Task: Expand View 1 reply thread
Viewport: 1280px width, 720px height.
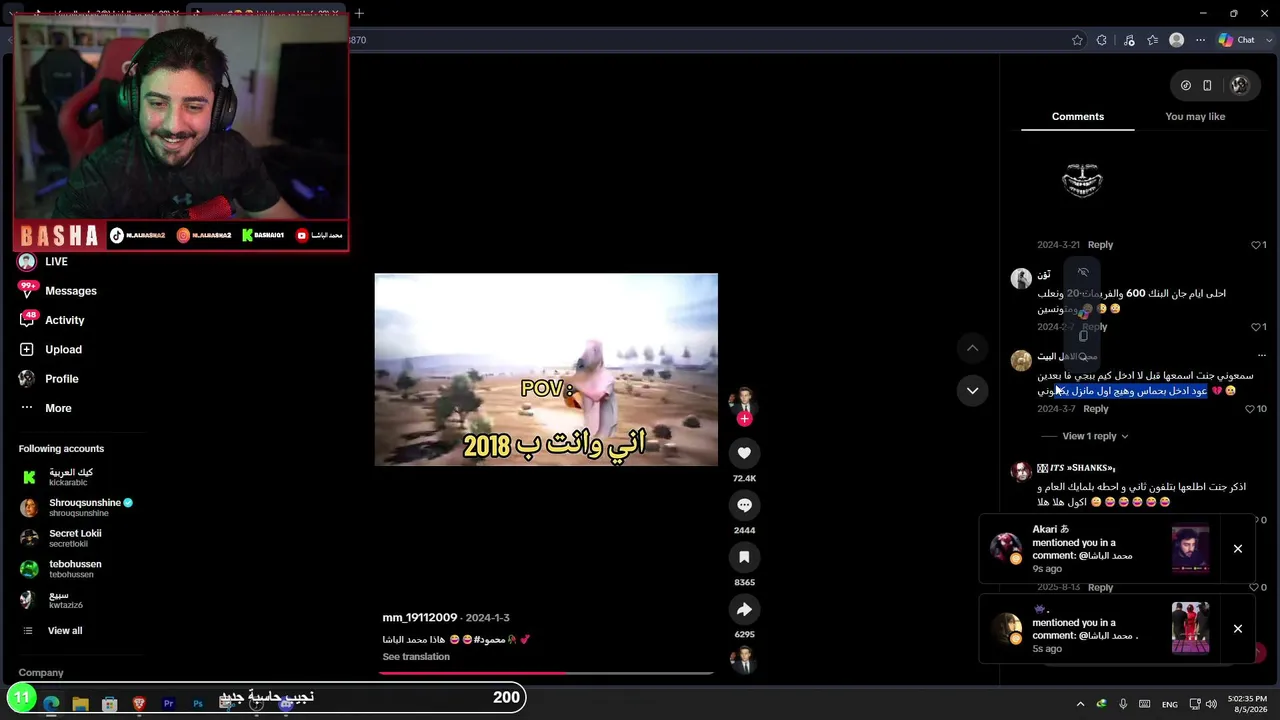Action: 1095,436
